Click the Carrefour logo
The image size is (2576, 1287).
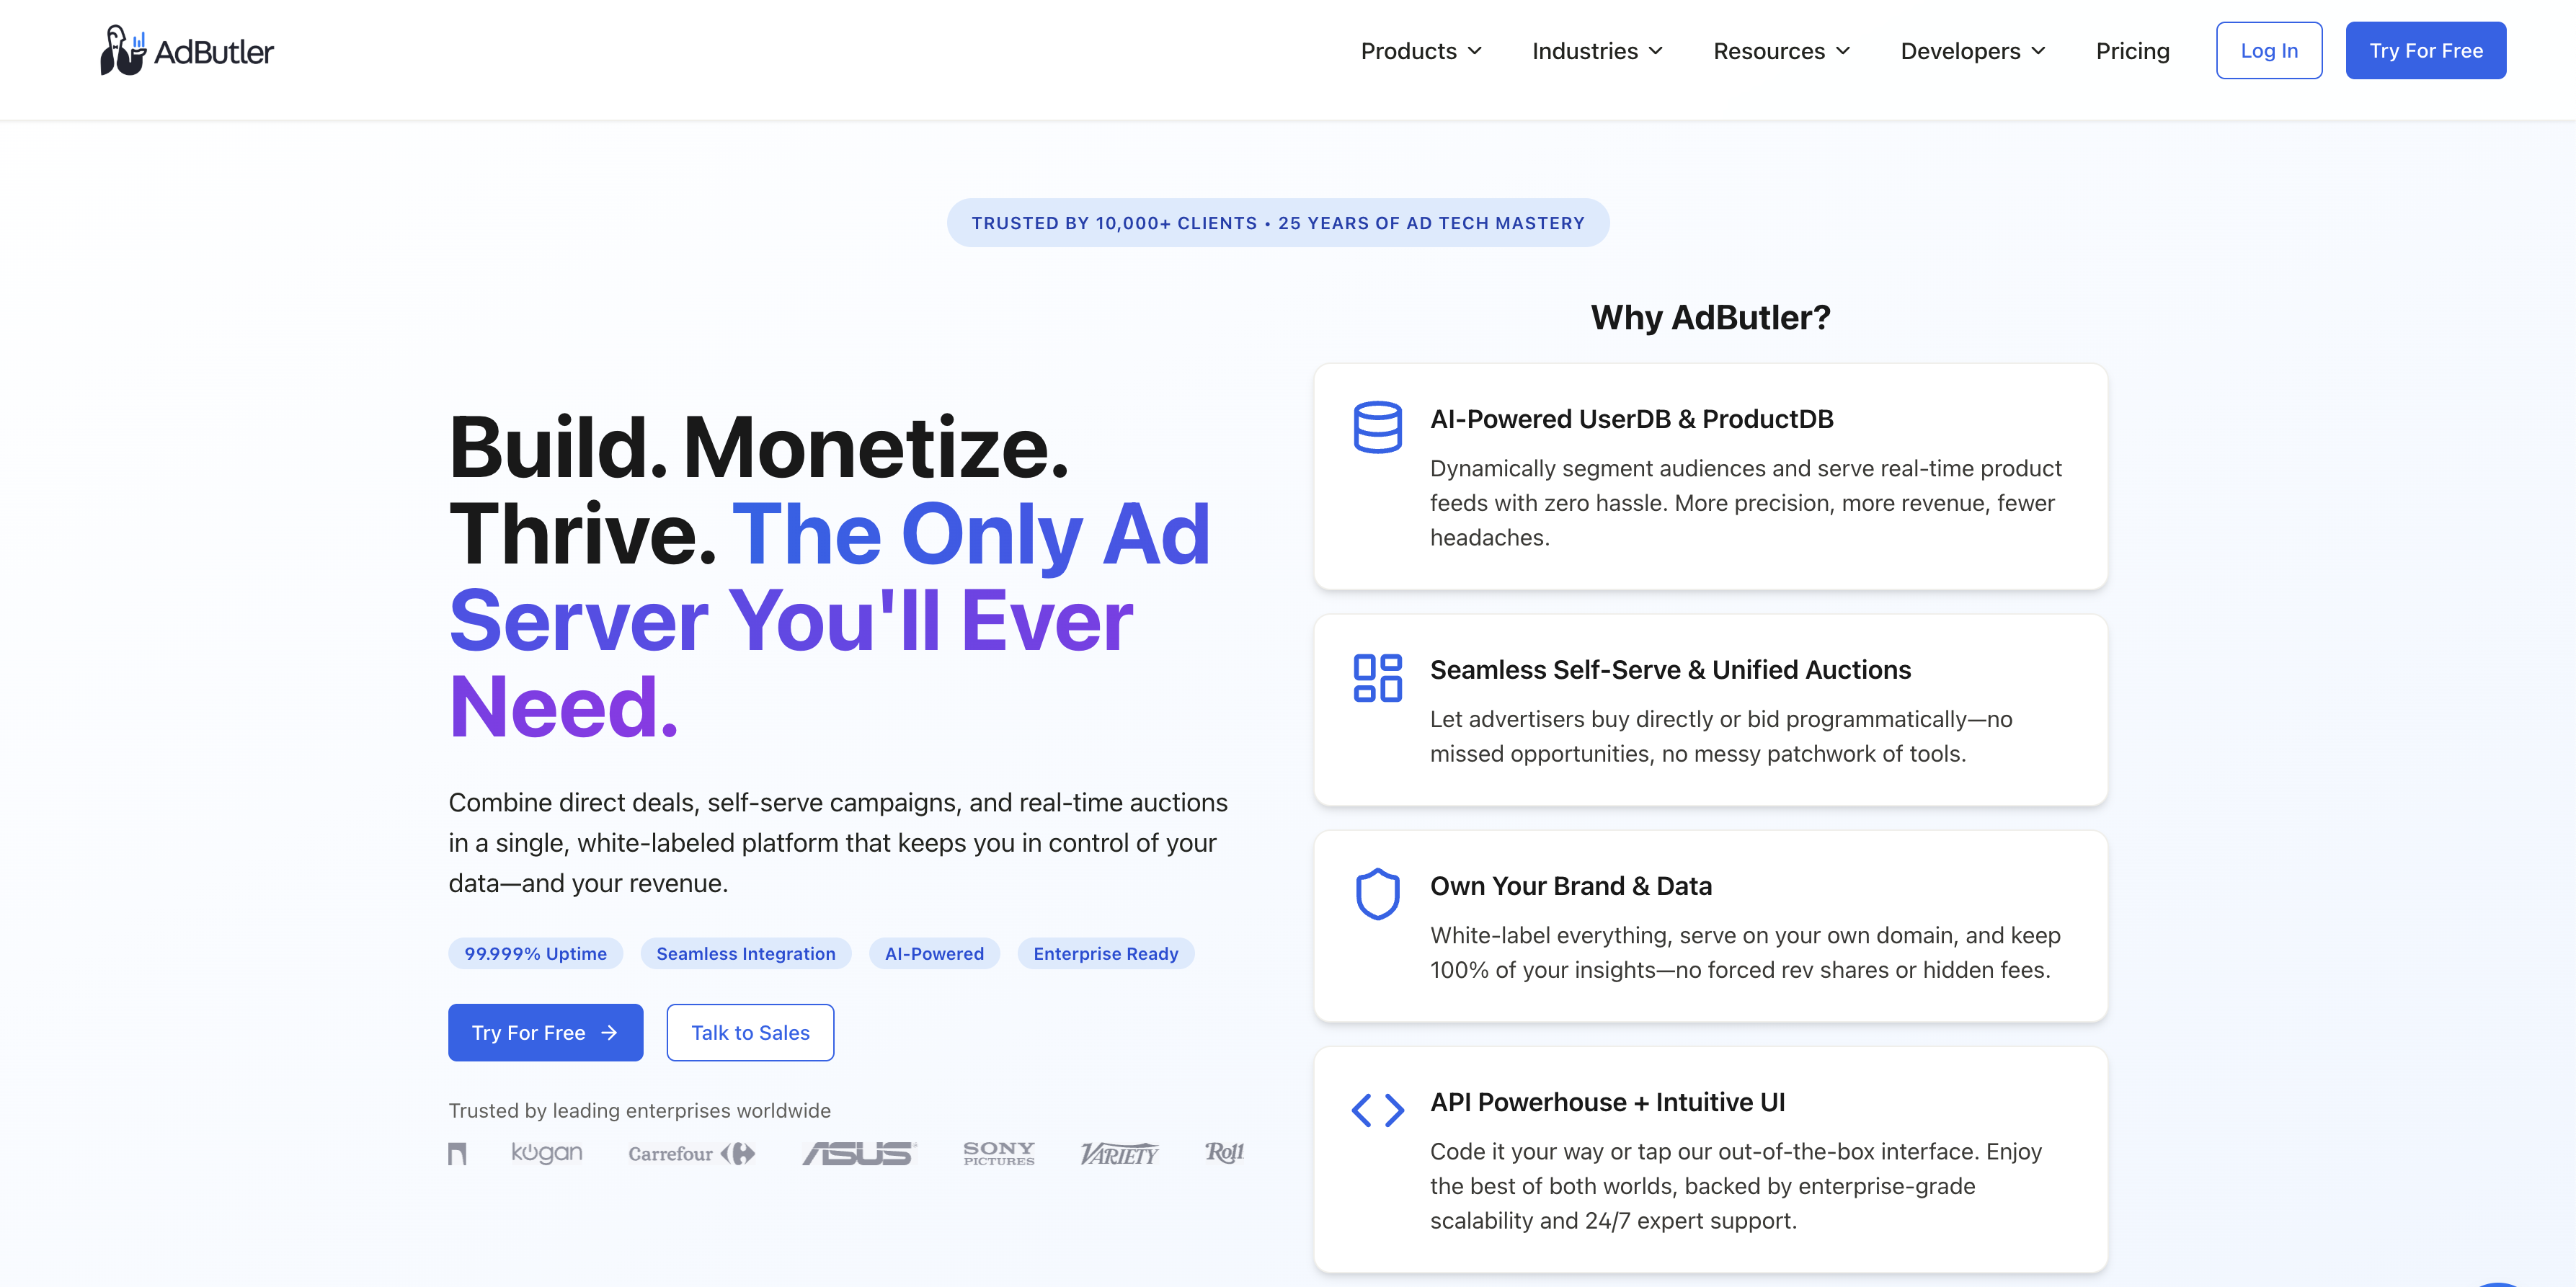click(x=691, y=1153)
